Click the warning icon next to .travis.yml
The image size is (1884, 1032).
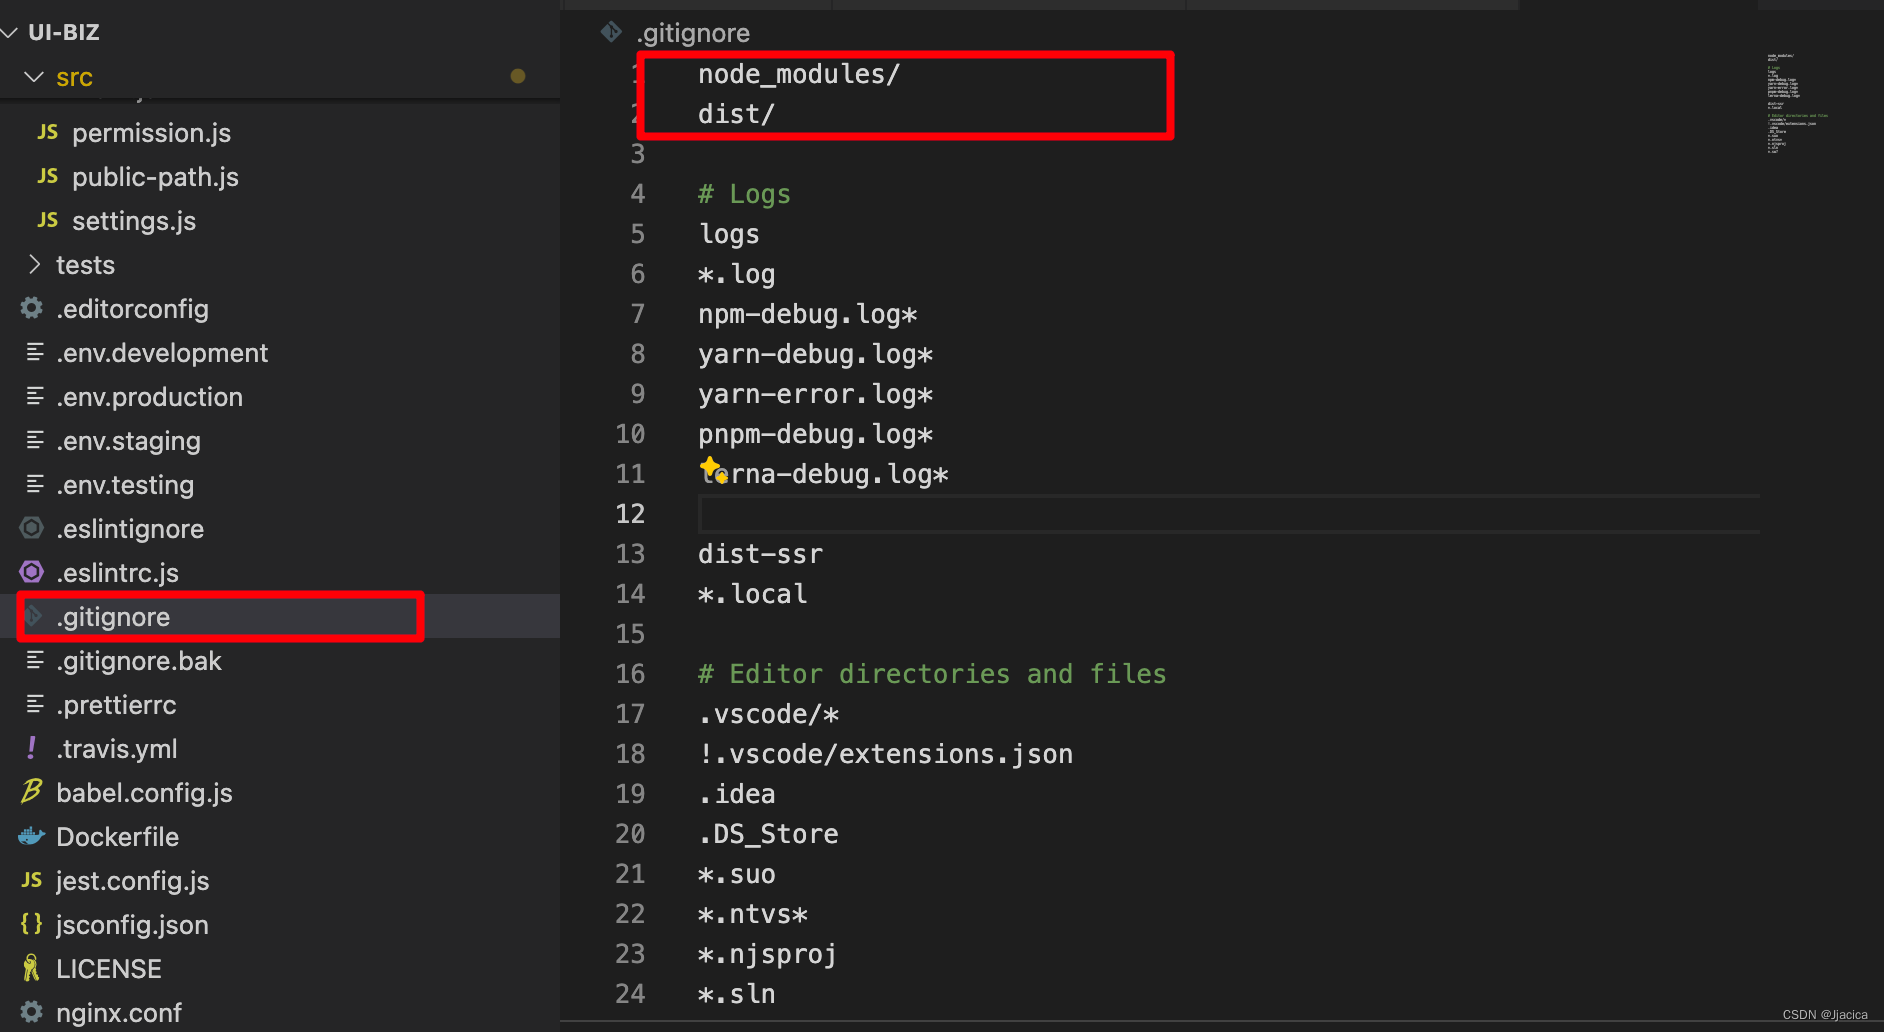[31, 748]
